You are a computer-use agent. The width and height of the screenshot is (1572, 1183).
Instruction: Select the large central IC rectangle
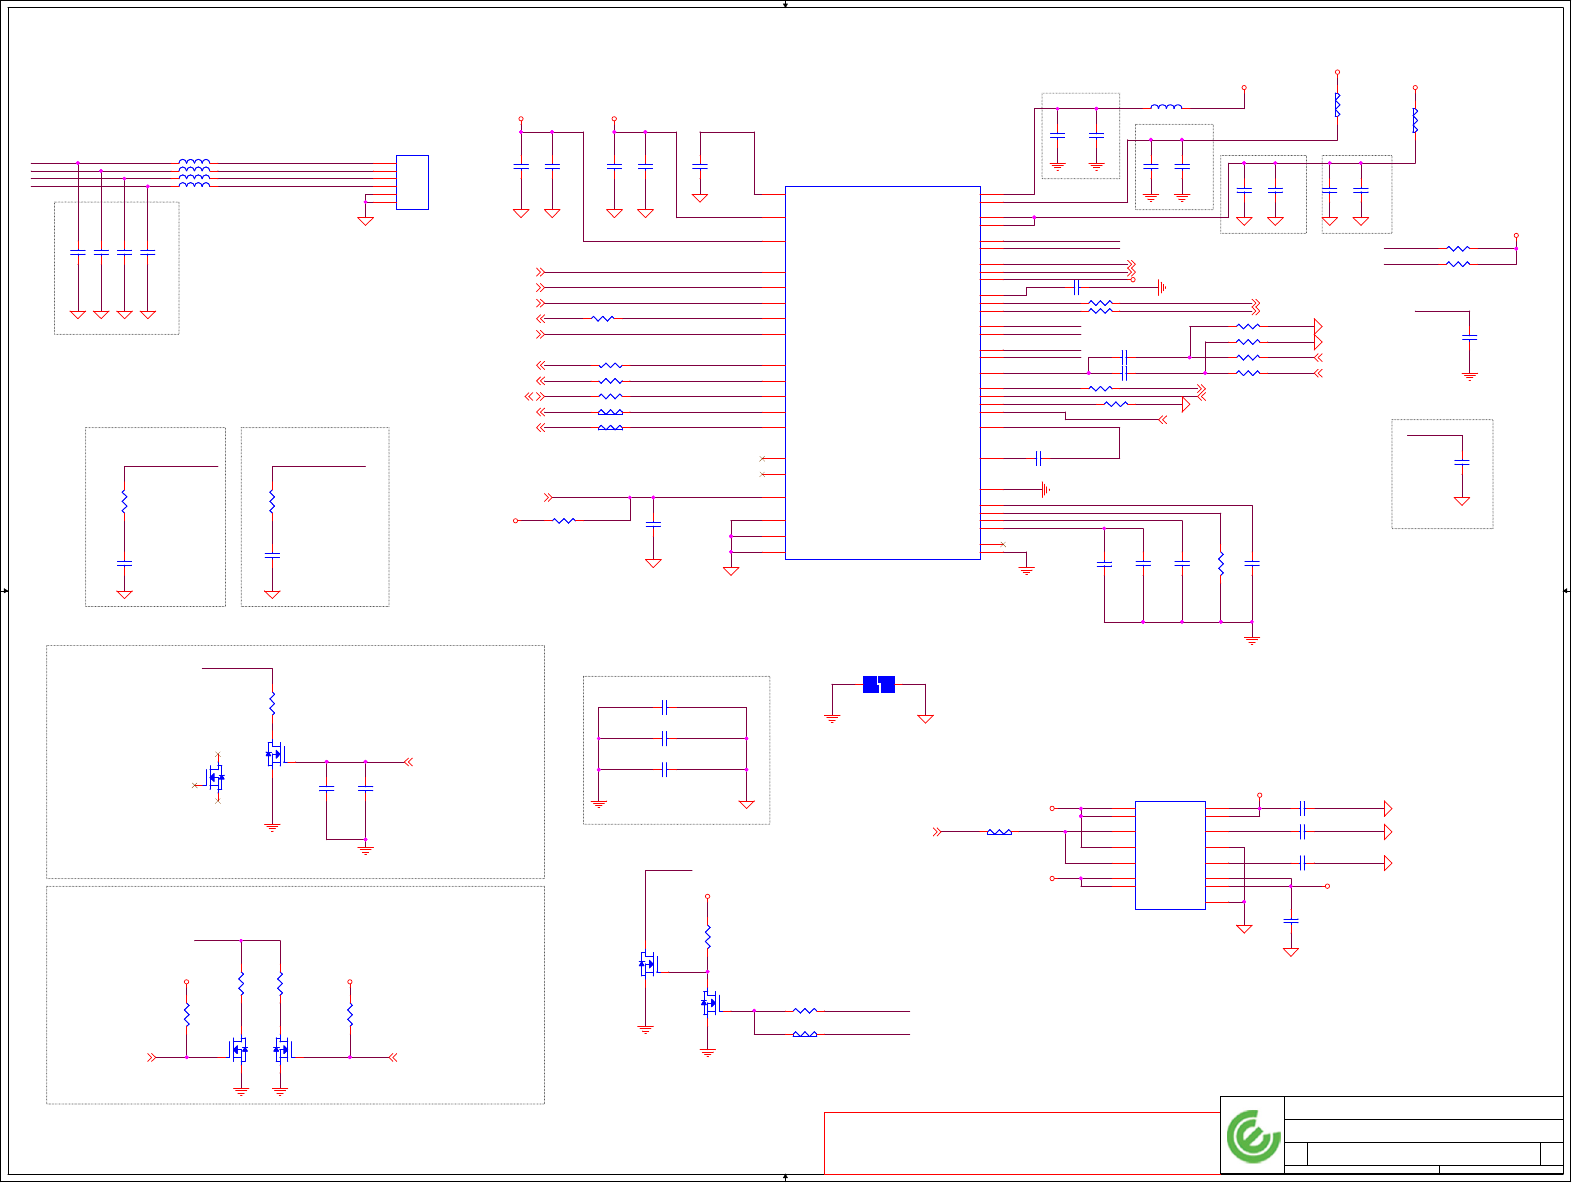pos(883,373)
